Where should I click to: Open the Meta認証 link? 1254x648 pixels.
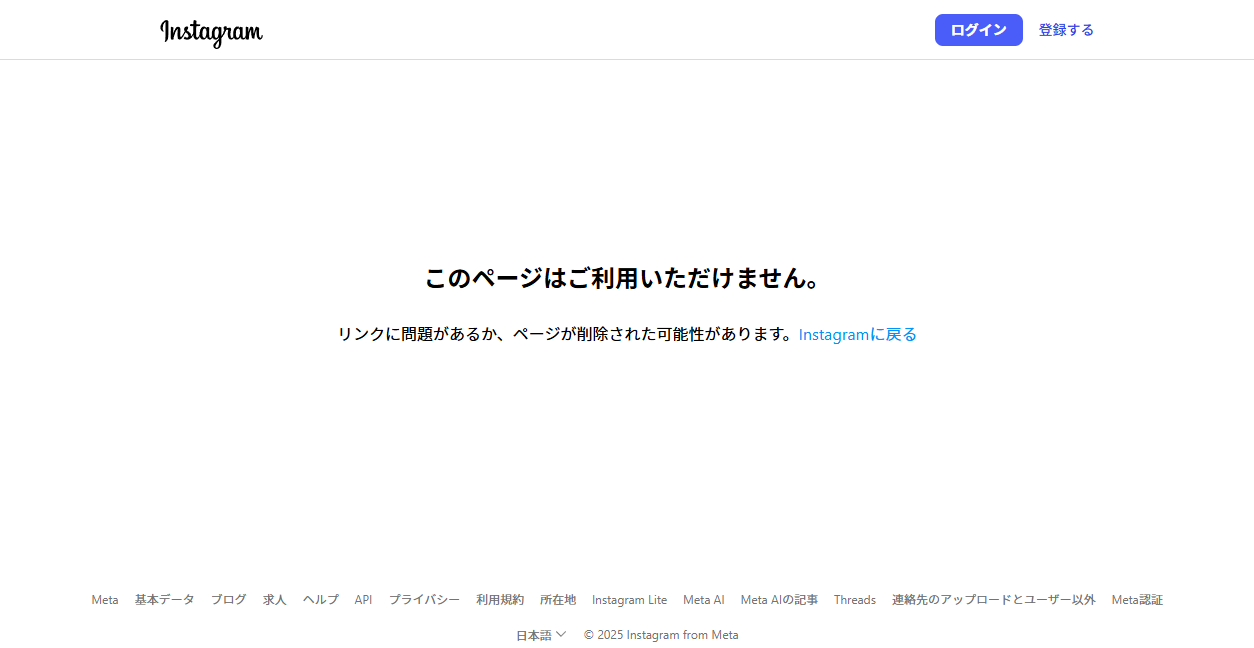(1137, 599)
